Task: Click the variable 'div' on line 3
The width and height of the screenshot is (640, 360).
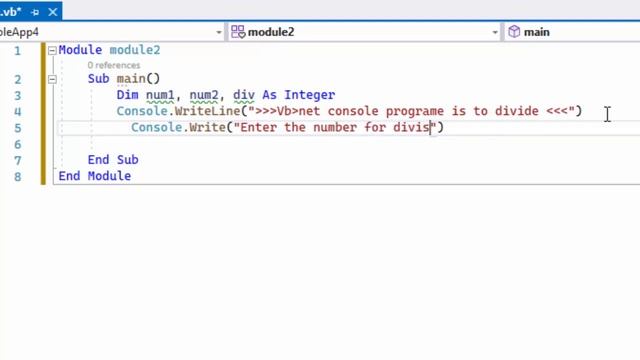Action: pos(244,95)
